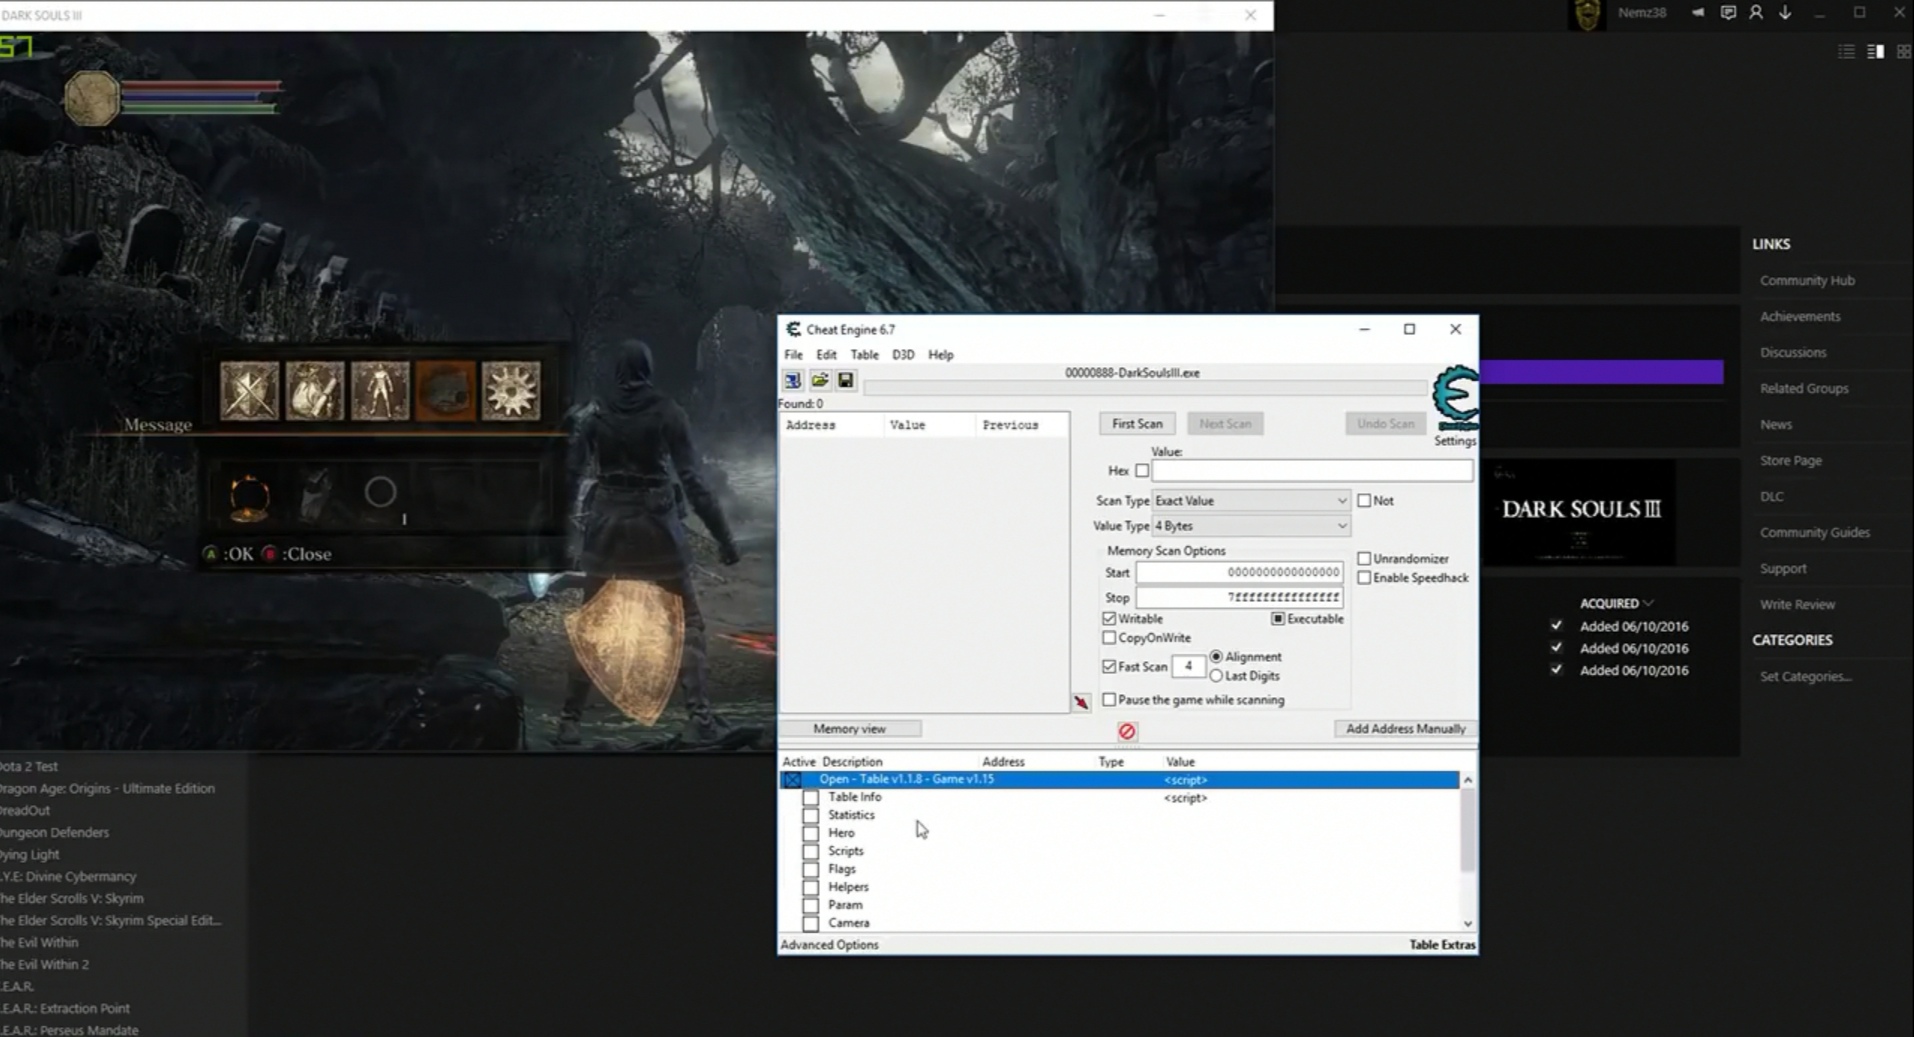Check Enable Speedhack

(x=1364, y=577)
